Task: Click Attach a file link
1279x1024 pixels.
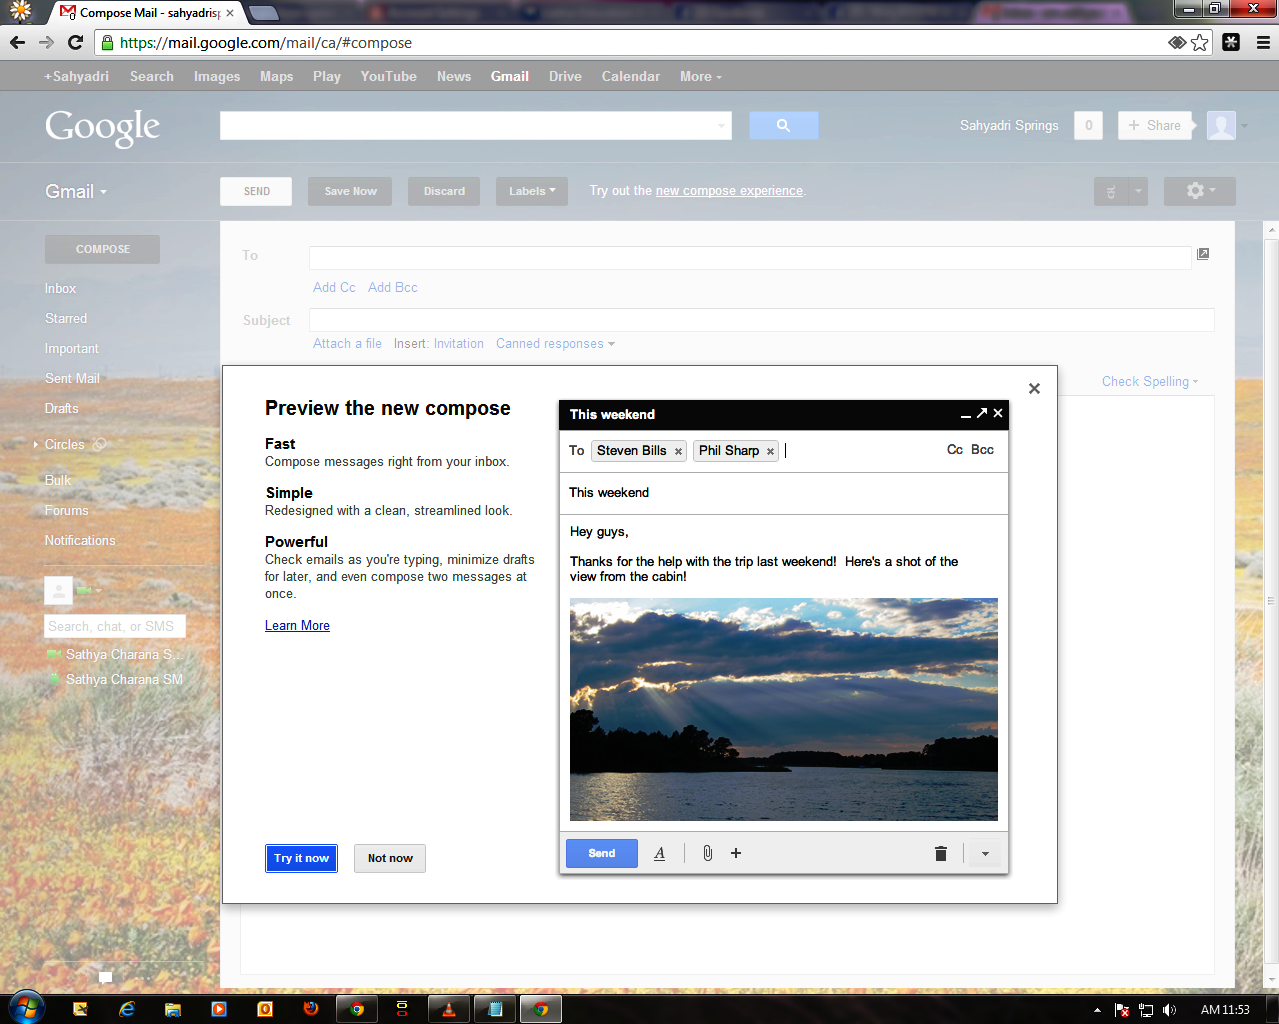Action: 347,343
